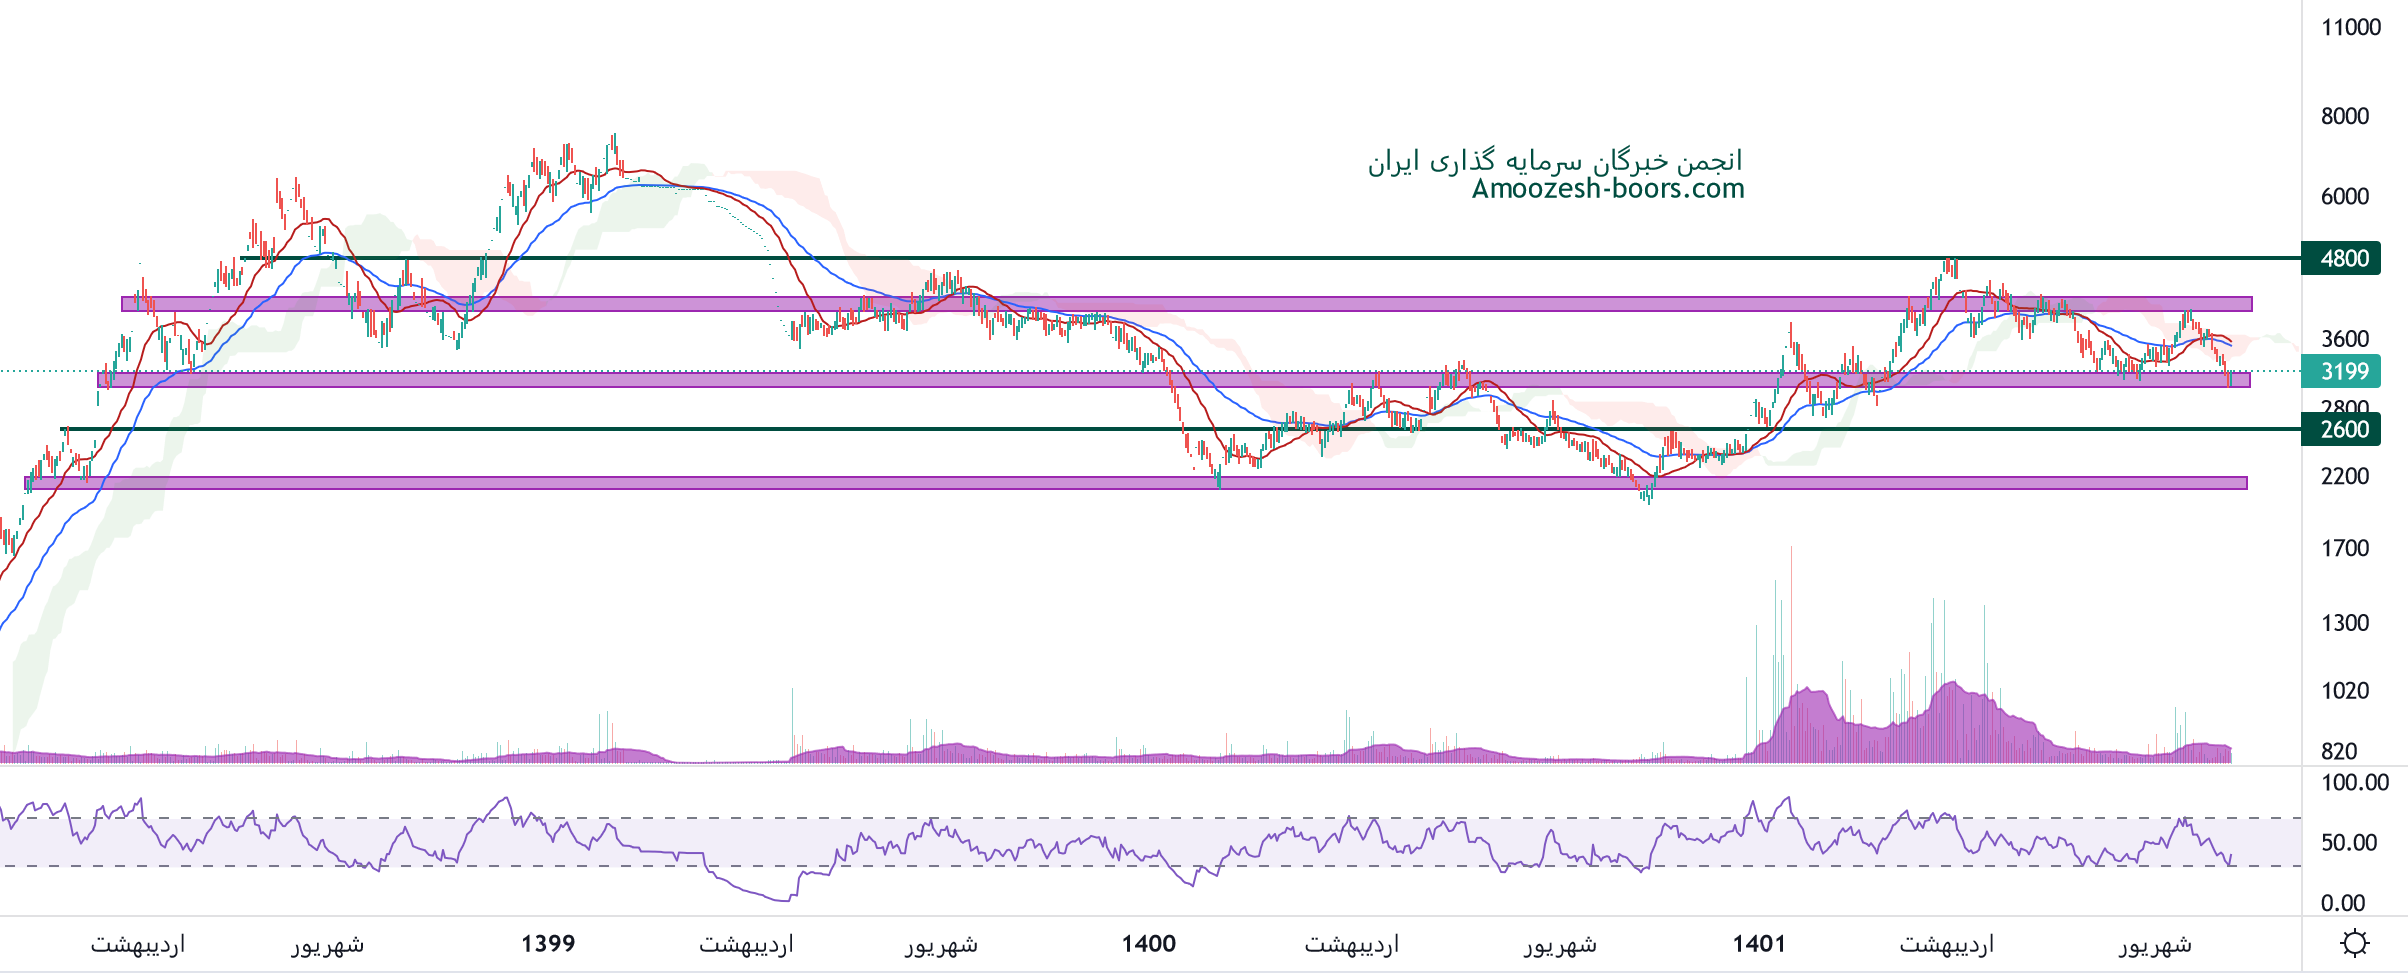This screenshot has height=973, width=2408.
Task: Click the 50.00 level on RSI scale
Action: (2348, 842)
